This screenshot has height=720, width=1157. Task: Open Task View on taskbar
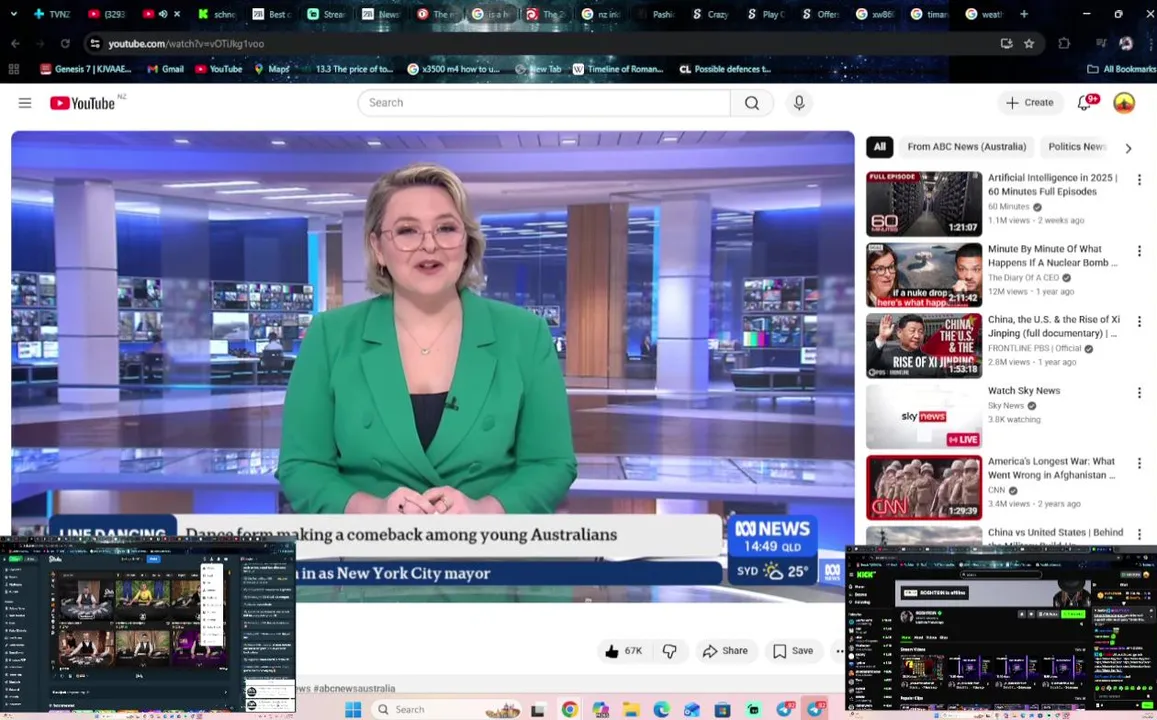(x=538, y=710)
